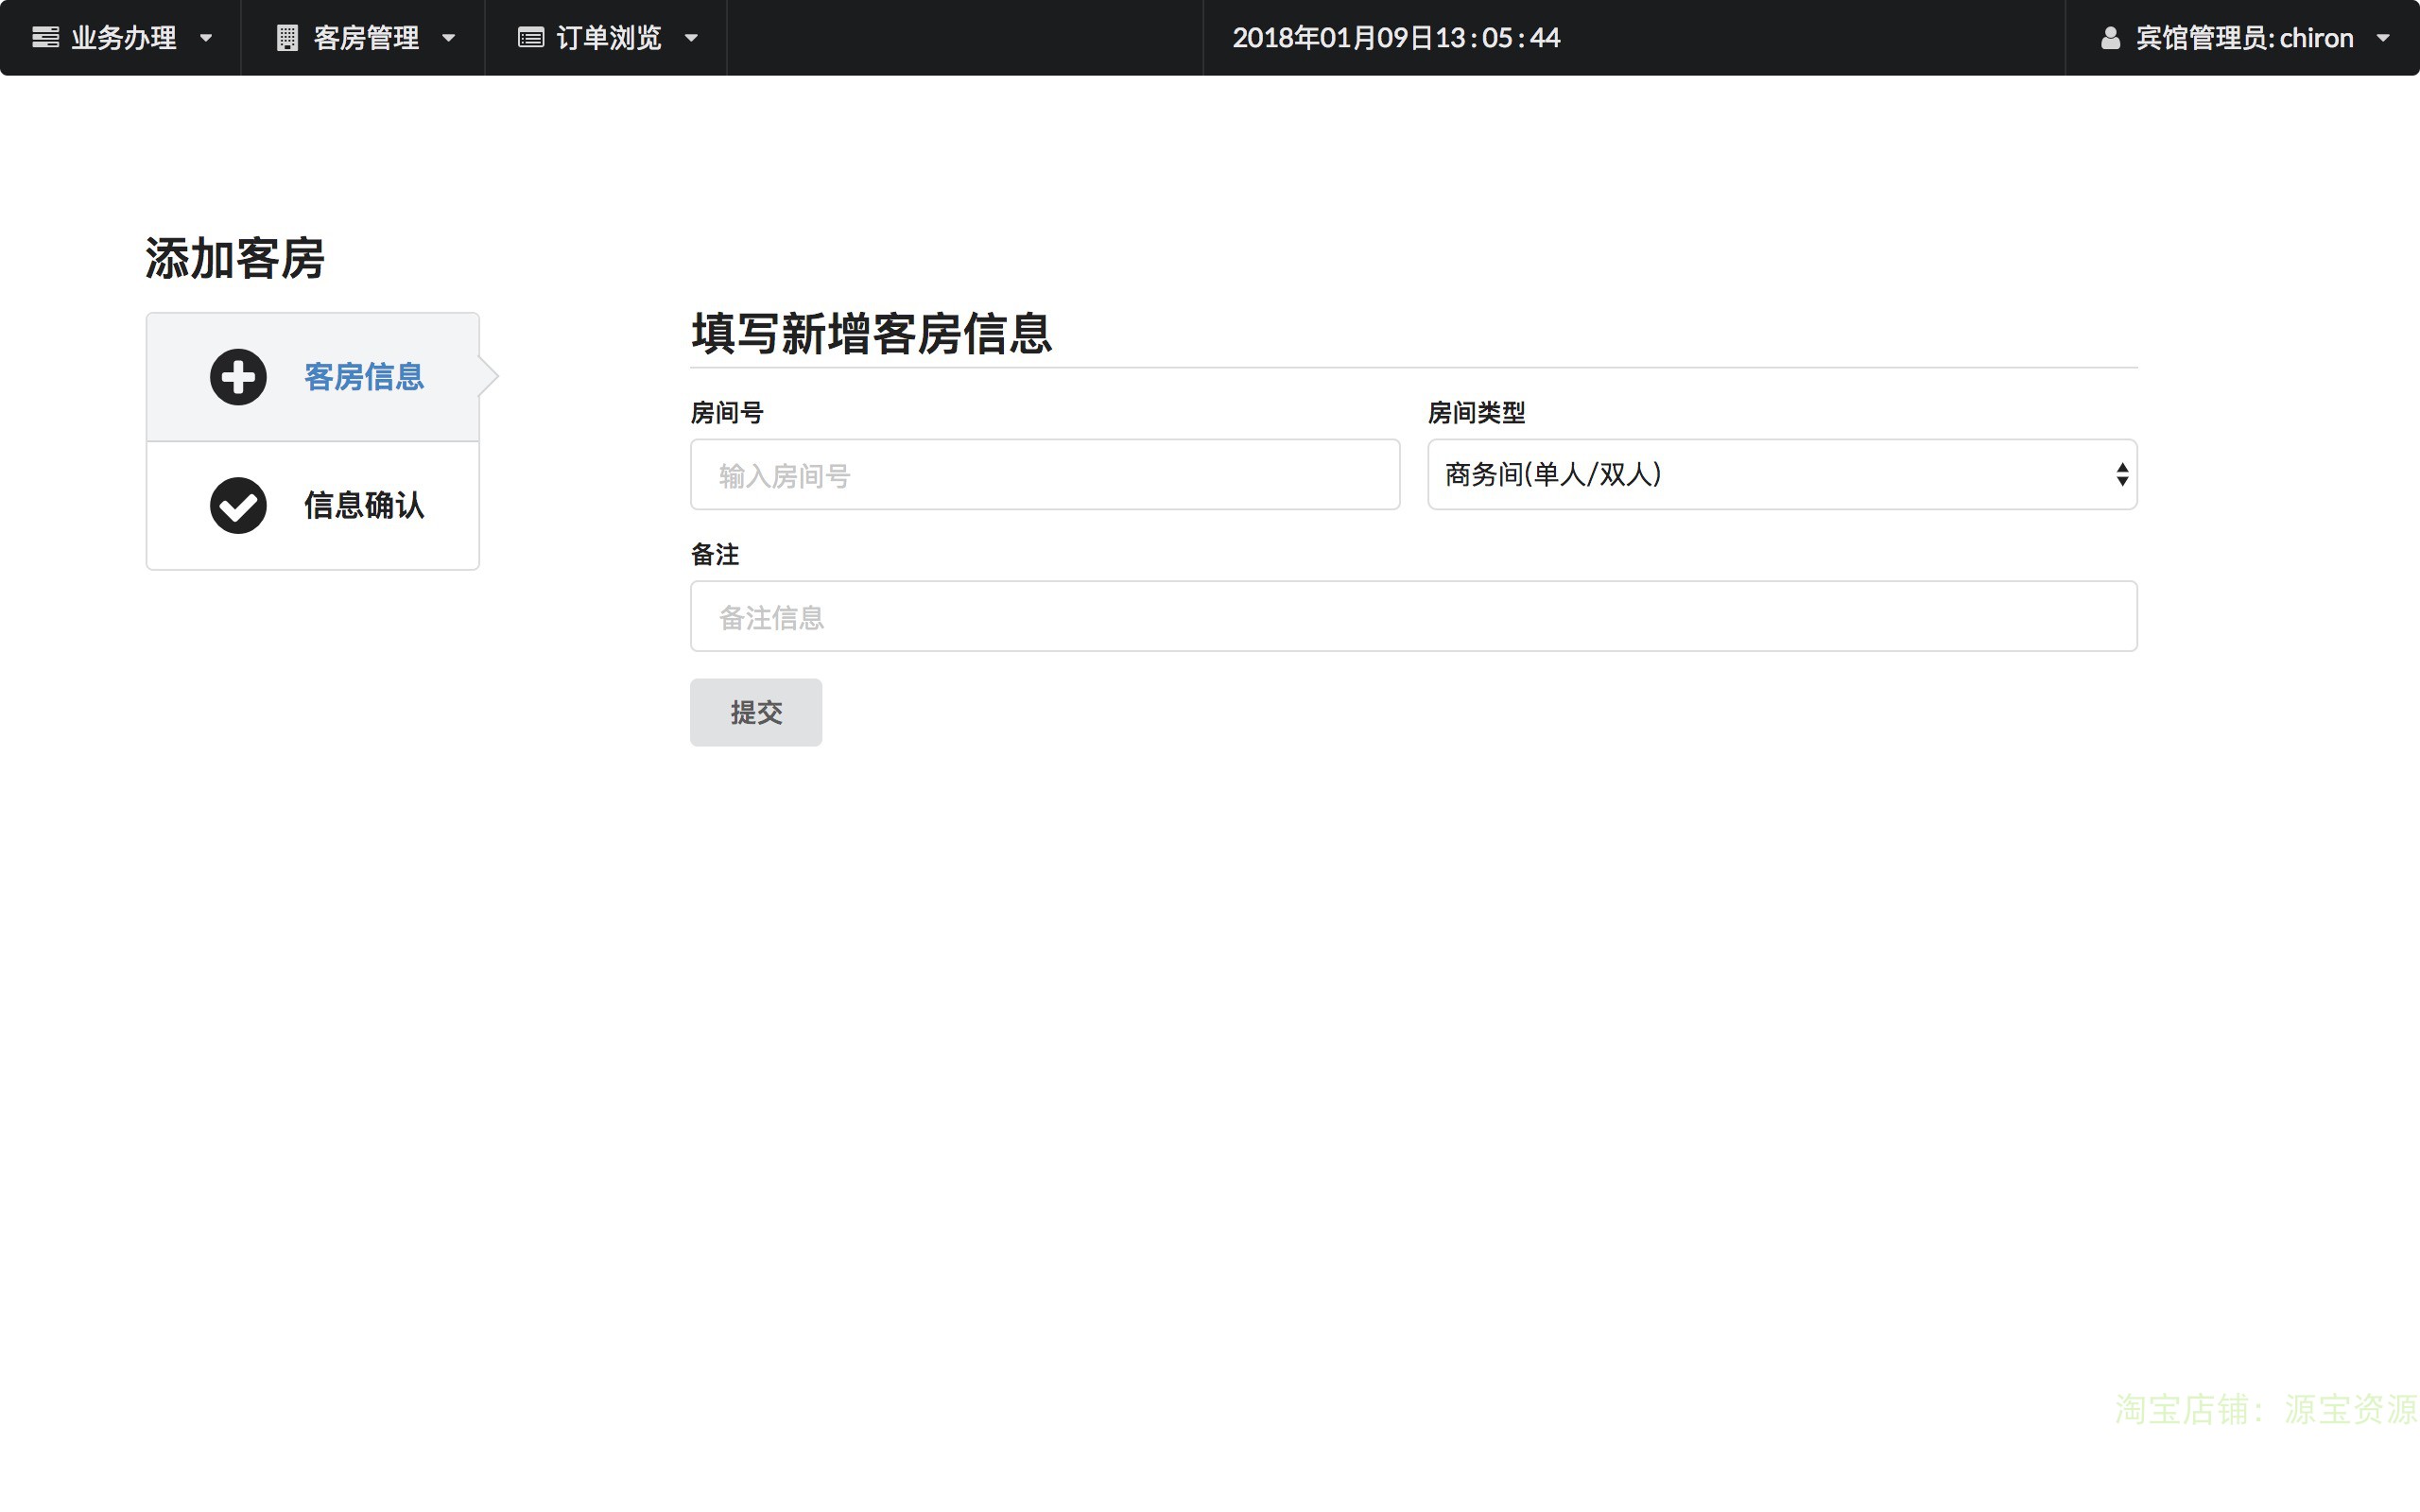Expand the 订单浏览 dropdown caret
Viewport: 2420px width, 1512px height.
pyautogui.click(x=691, y=38)
